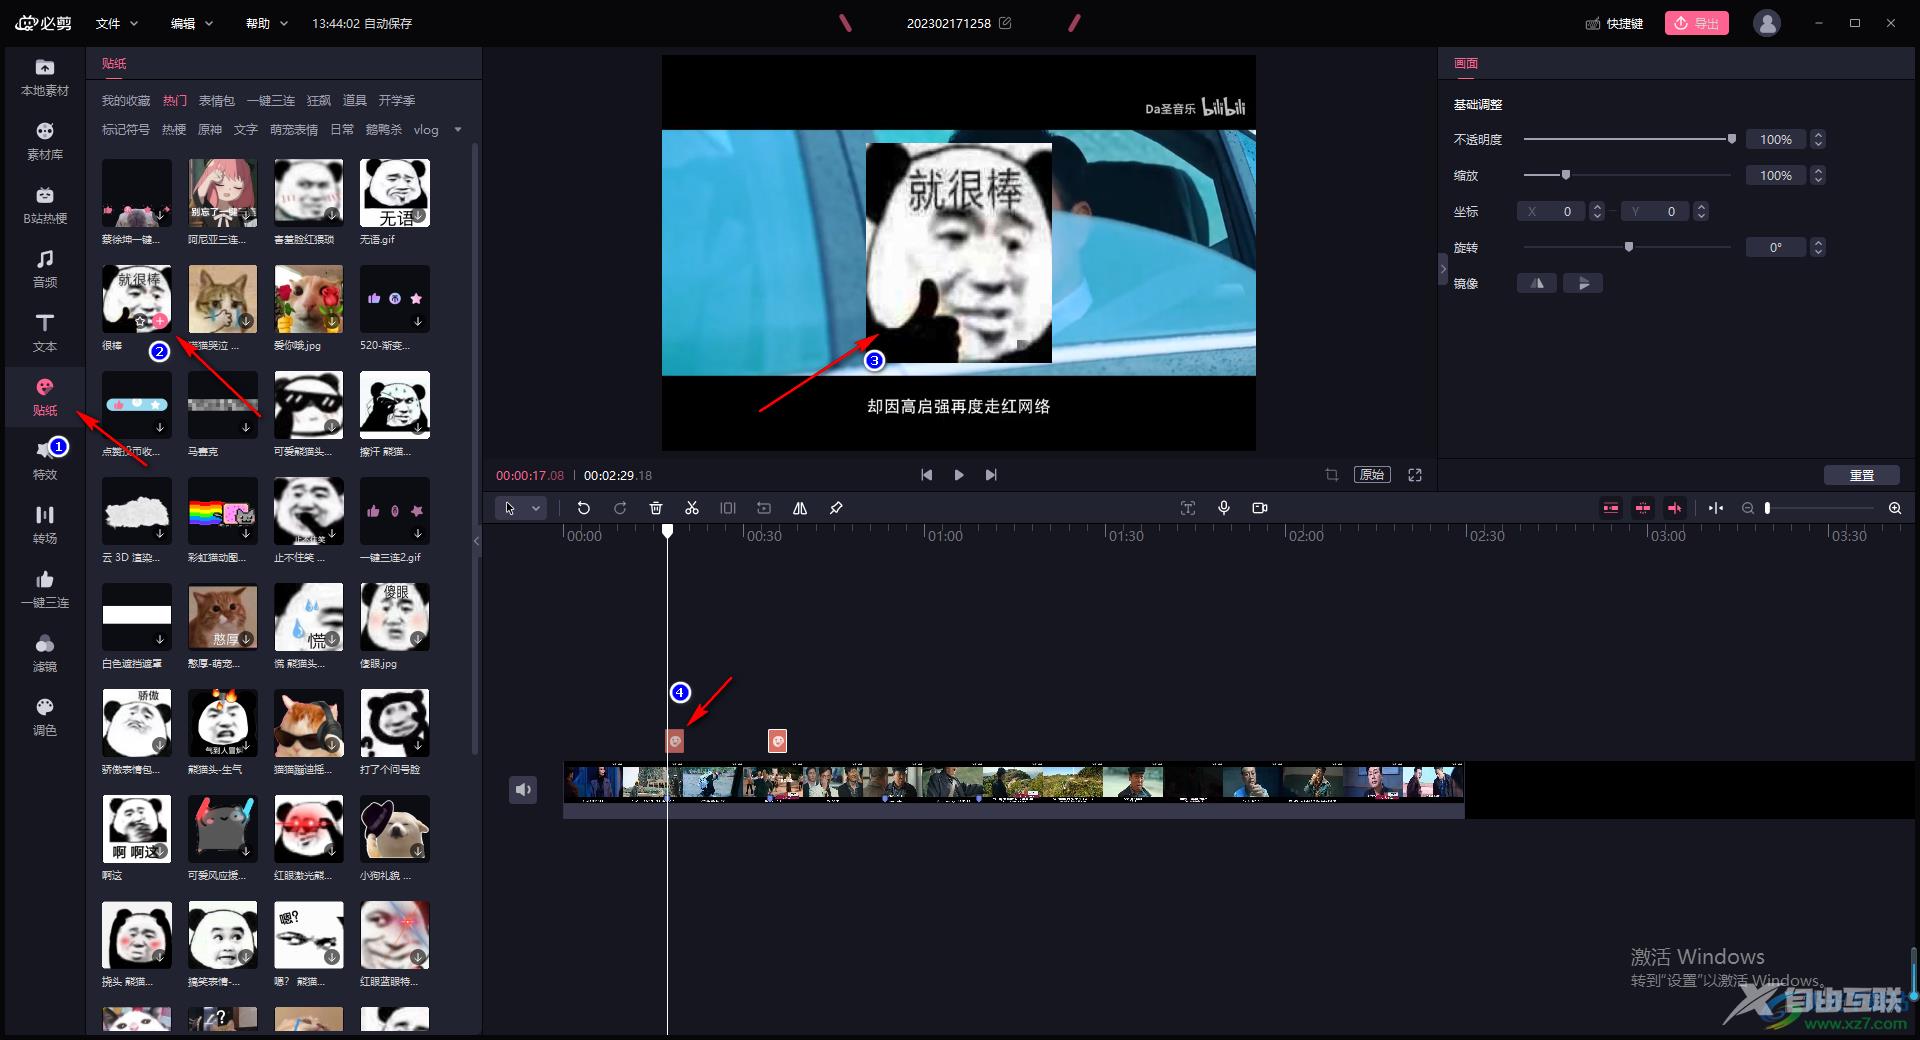
Task: Click the 不透明度 opacity slider
Action: click(1628, 139)
